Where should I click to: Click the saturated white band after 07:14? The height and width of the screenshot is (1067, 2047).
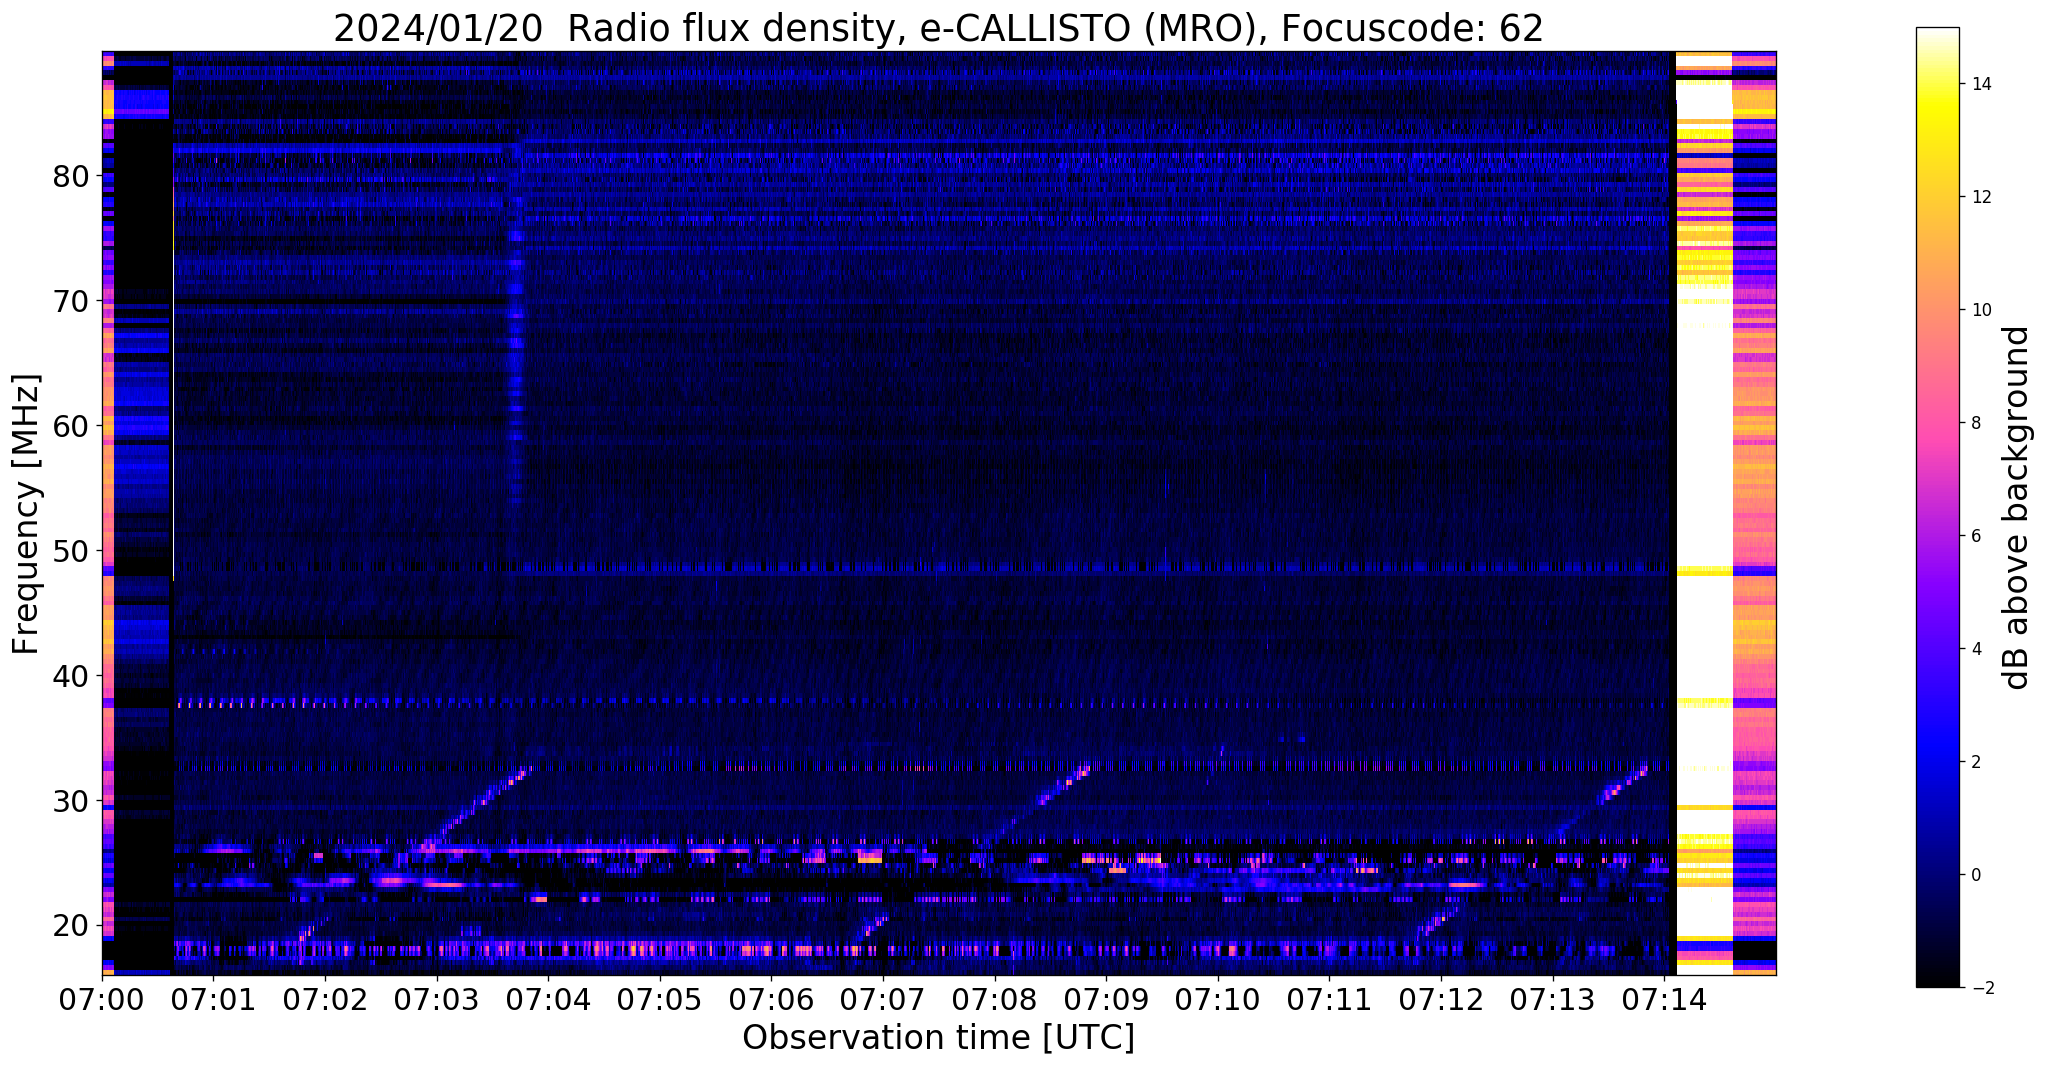click(1703, 513)
